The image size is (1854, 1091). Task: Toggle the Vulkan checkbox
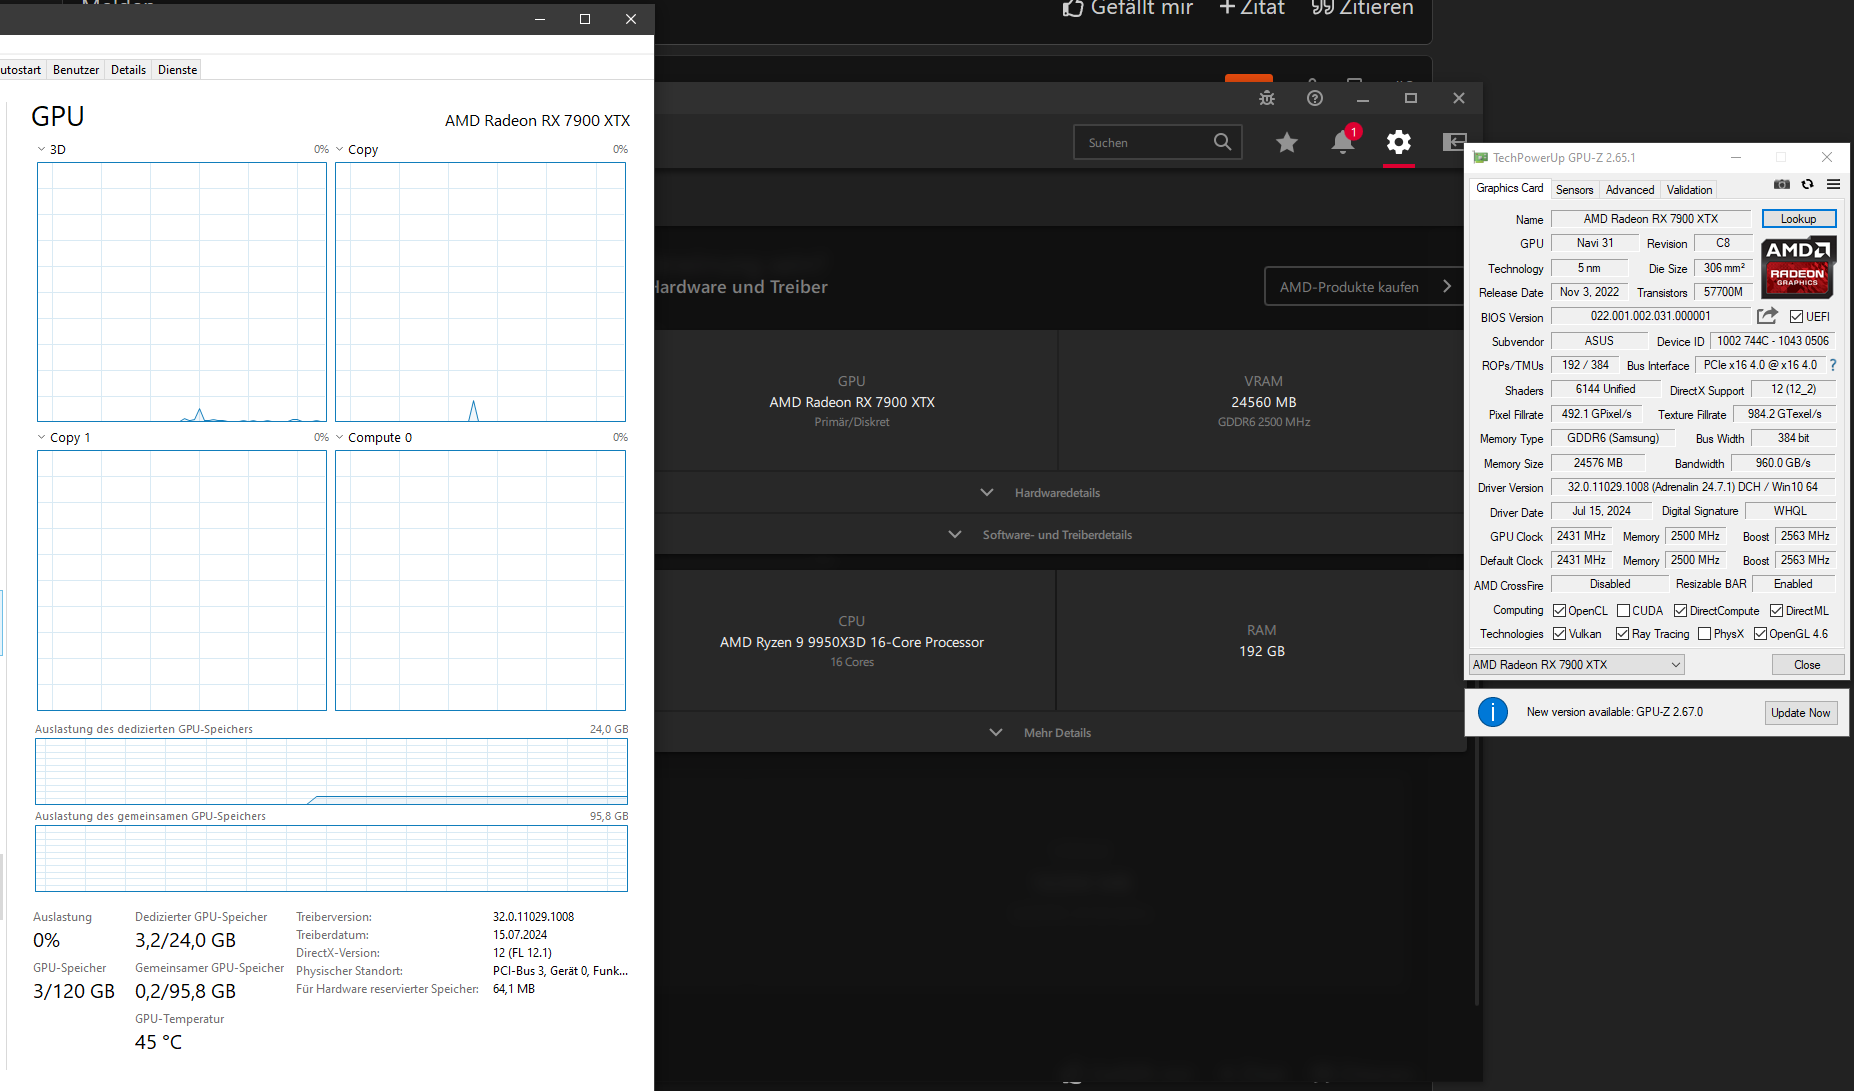[x=1559, y=634]
